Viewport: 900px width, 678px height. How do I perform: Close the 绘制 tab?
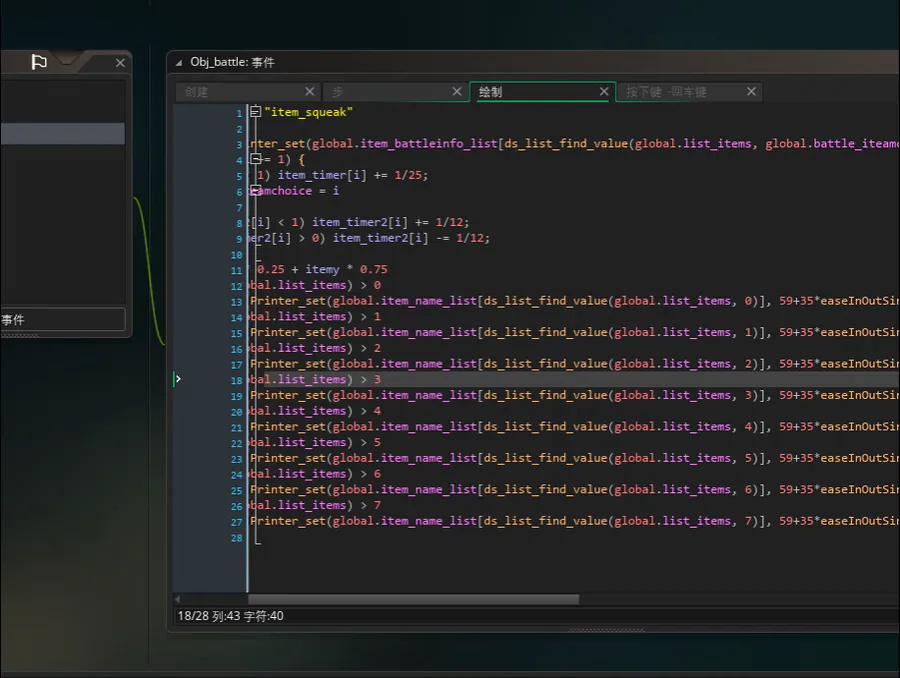[x=604, y=91]
